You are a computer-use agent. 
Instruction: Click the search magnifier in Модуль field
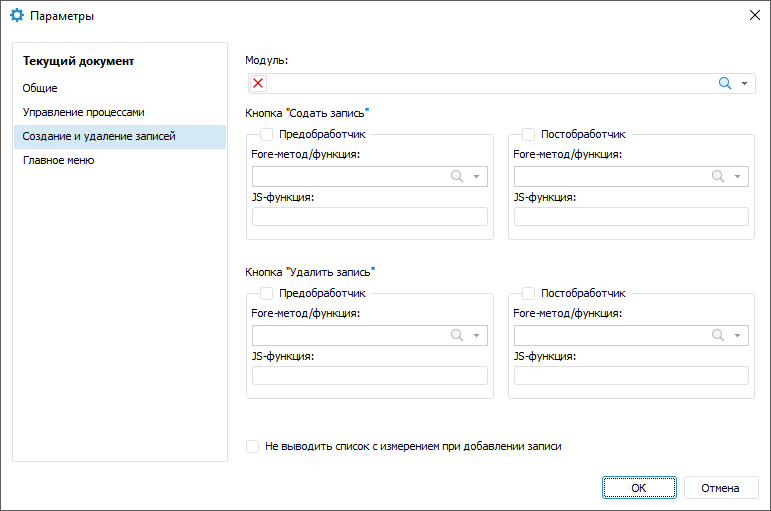725,84
